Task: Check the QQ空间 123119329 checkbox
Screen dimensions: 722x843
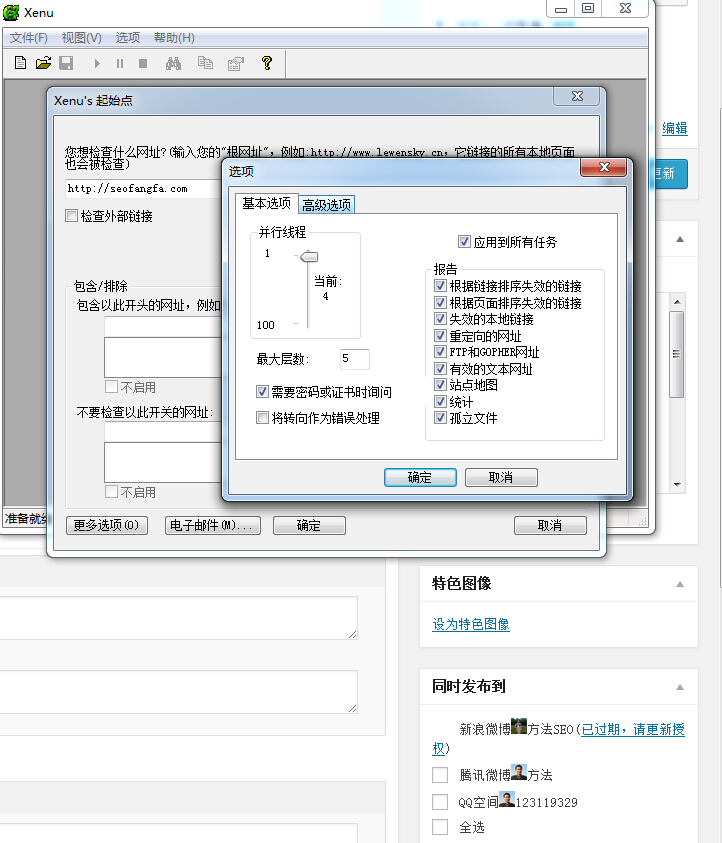Action: [440, 802]
